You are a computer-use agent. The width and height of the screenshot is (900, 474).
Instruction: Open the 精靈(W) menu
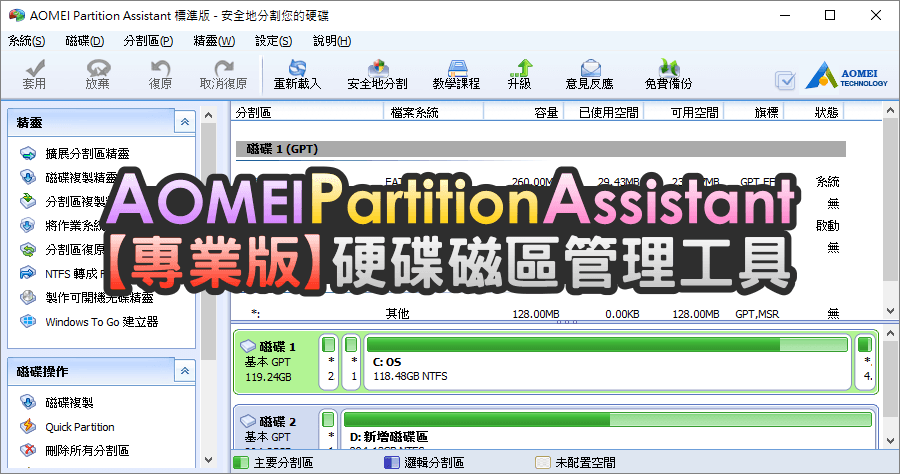pyautogui.click(x=214, y=41)
